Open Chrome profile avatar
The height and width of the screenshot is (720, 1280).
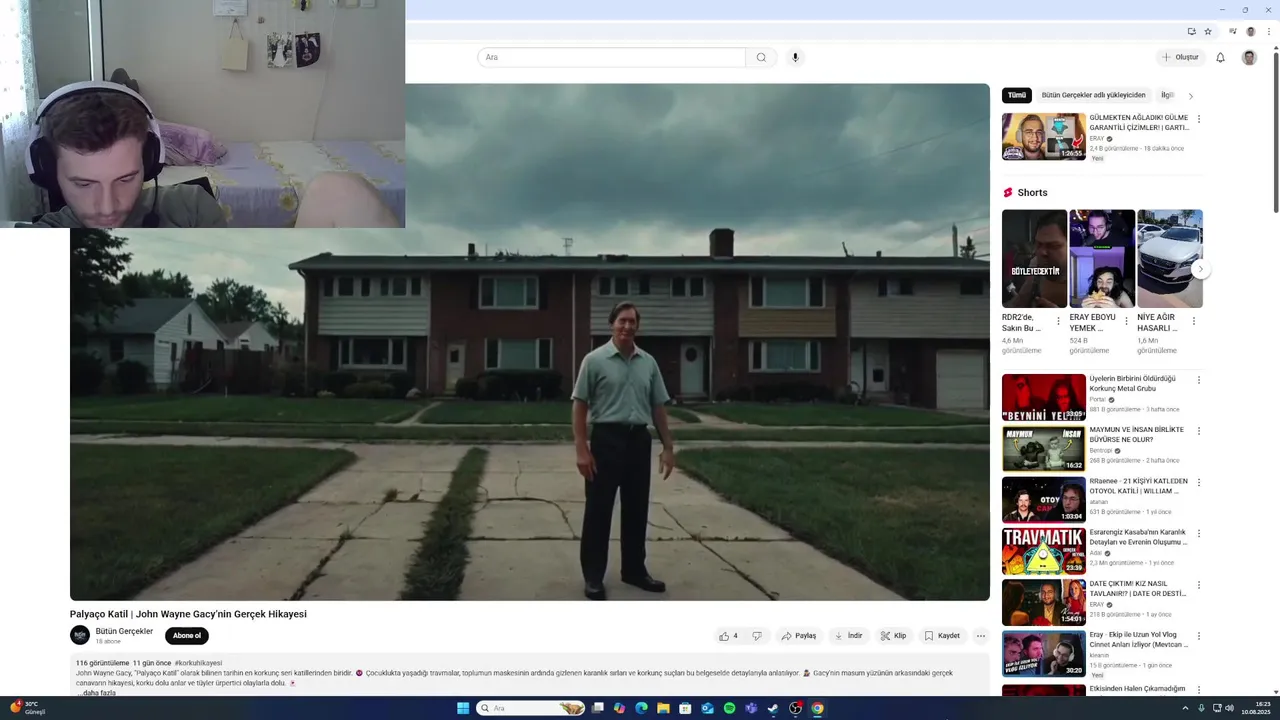1250,31
